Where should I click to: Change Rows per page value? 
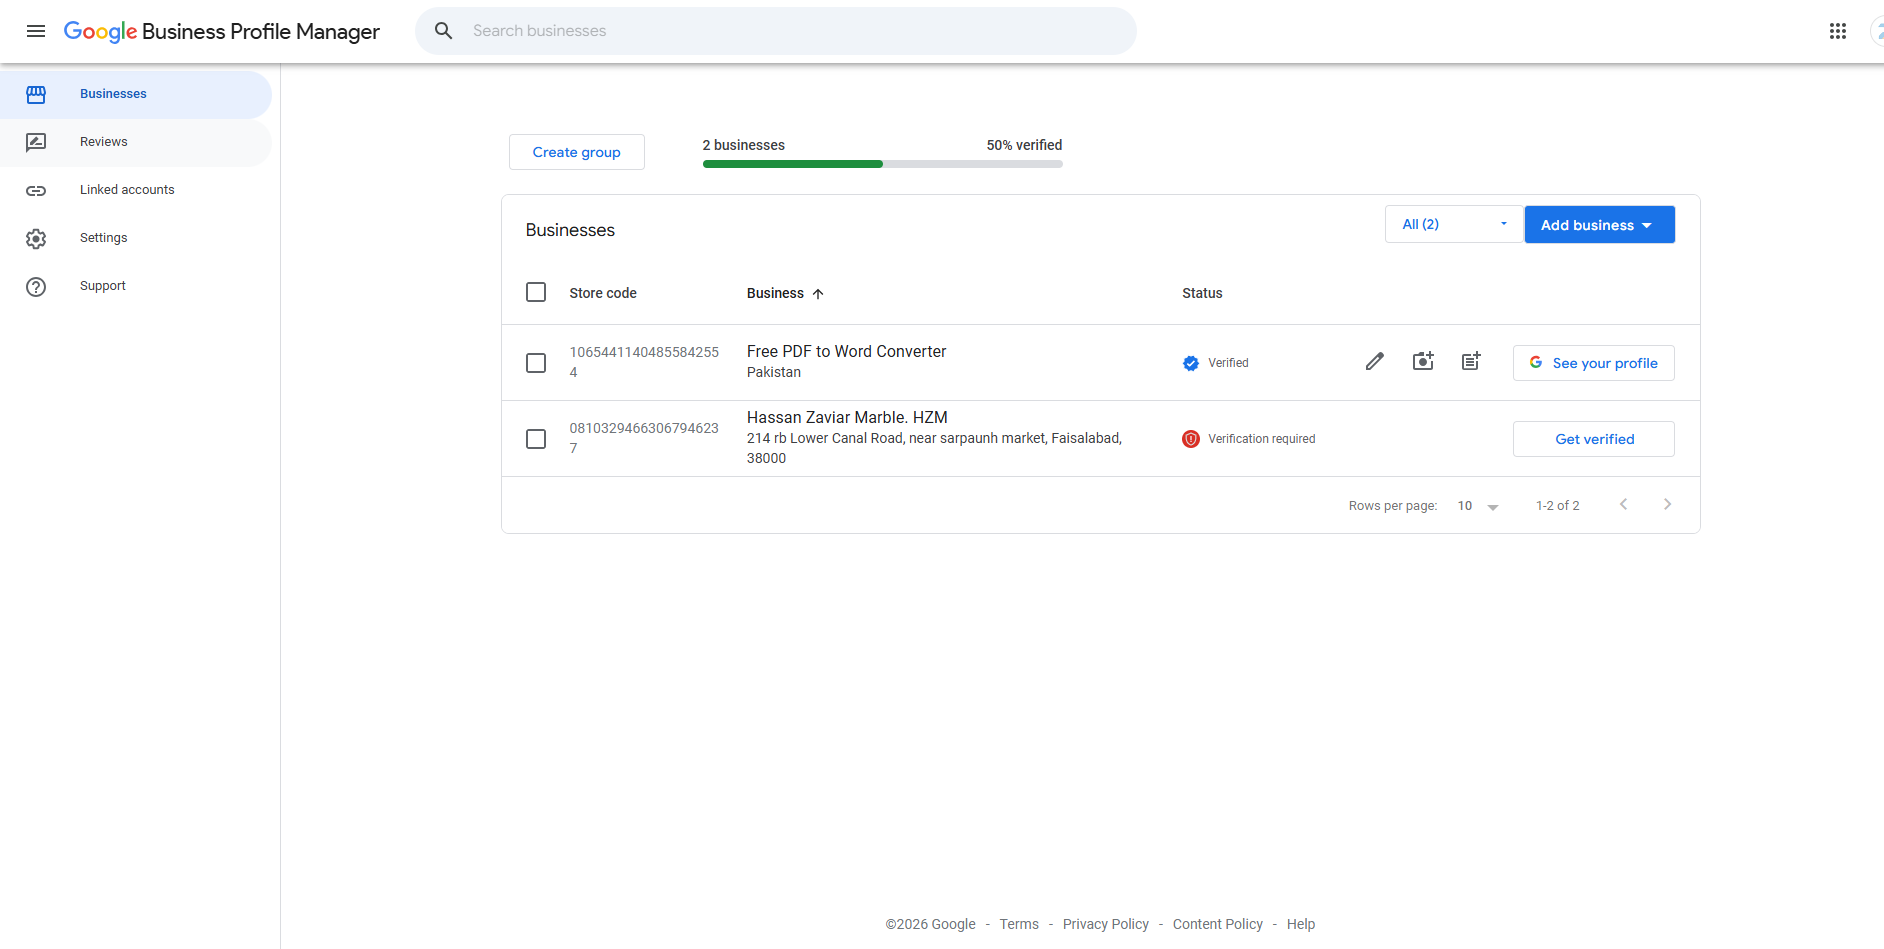click(1477, 505)
